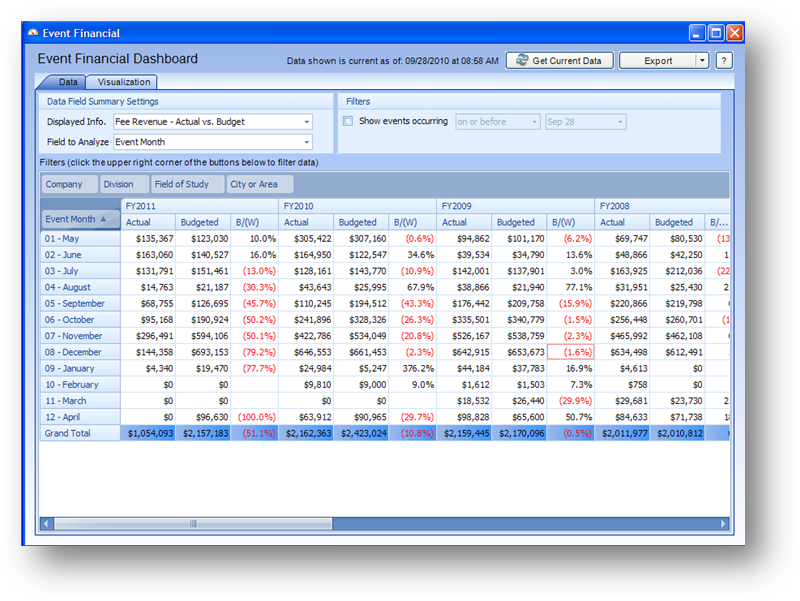Image resolution: width=800 pixels, height=601 pixels.
Task: Click the $335,501 October FY2009 cell
Action: tap(465, 320)
